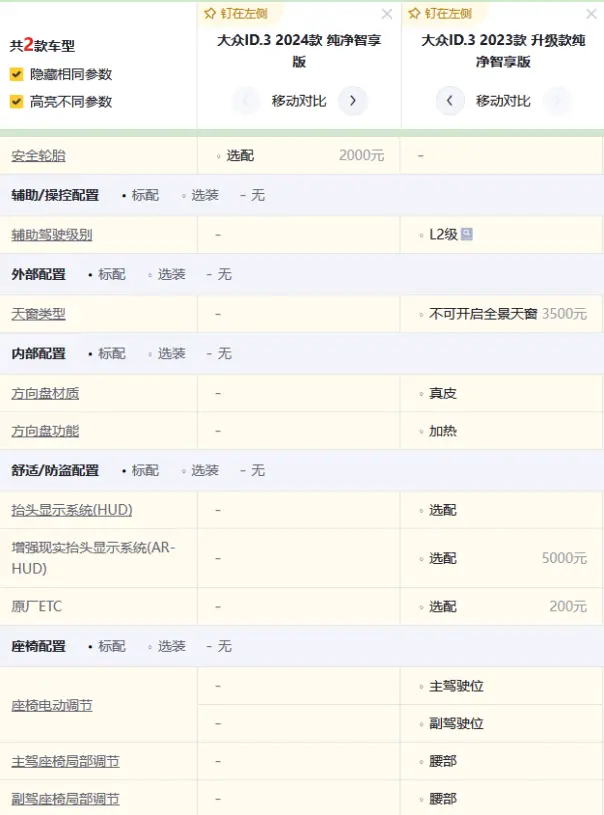Click the 共2款车型 count label

coord(42,45)
